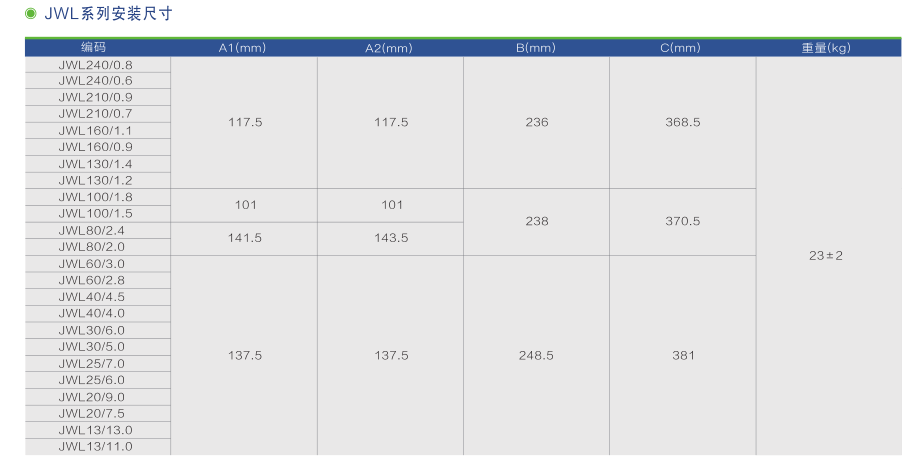Select the 381 value in column C
912x468 pixels.
click(x=683, y=356)
